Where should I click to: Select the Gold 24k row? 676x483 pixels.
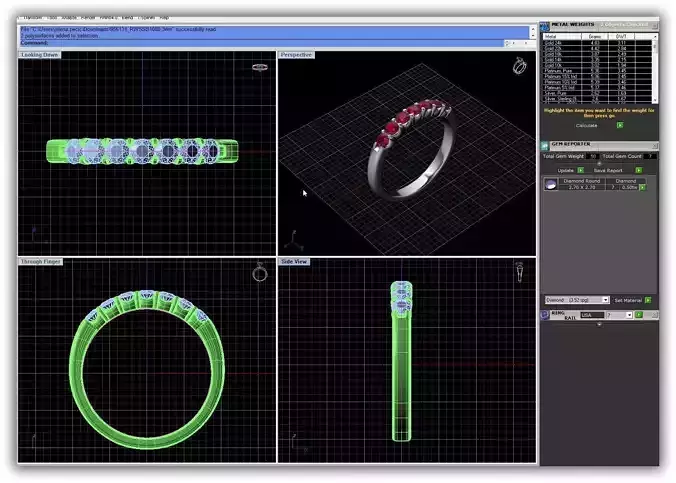click(597, 43)
